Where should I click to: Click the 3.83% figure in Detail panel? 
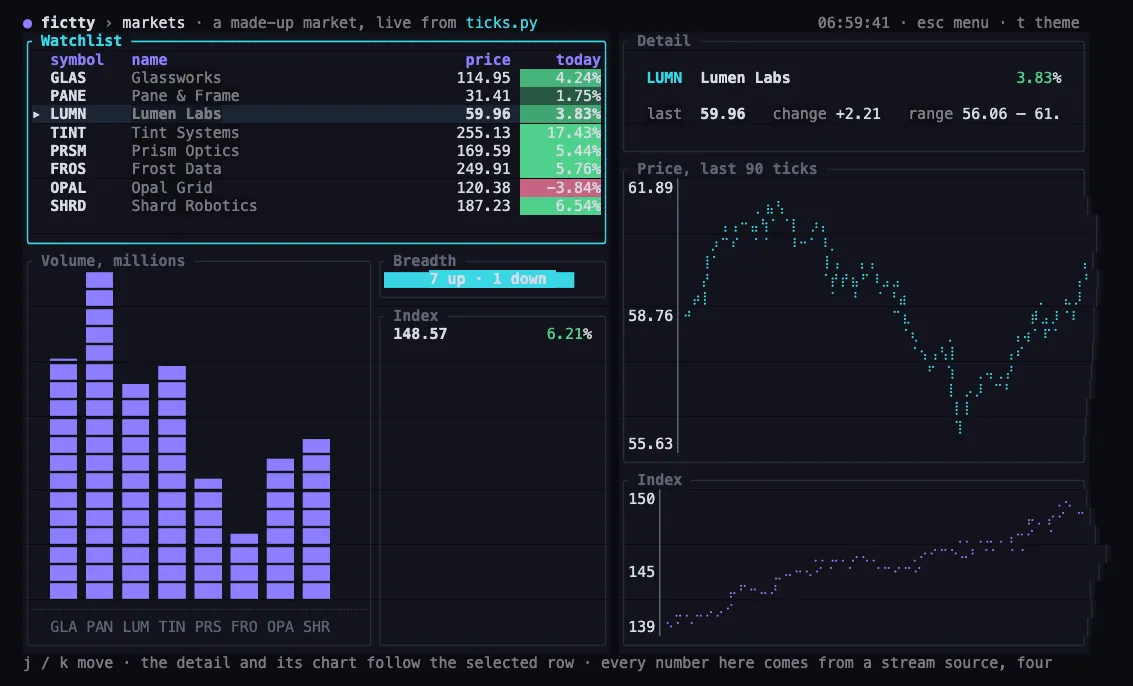(x=1038, y=77)
